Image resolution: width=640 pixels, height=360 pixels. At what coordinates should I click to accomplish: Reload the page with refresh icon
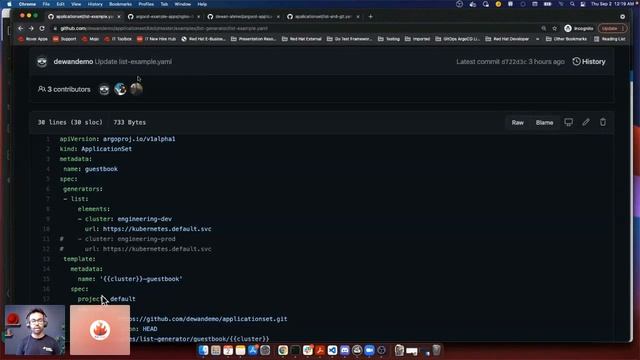click(42, 29)
